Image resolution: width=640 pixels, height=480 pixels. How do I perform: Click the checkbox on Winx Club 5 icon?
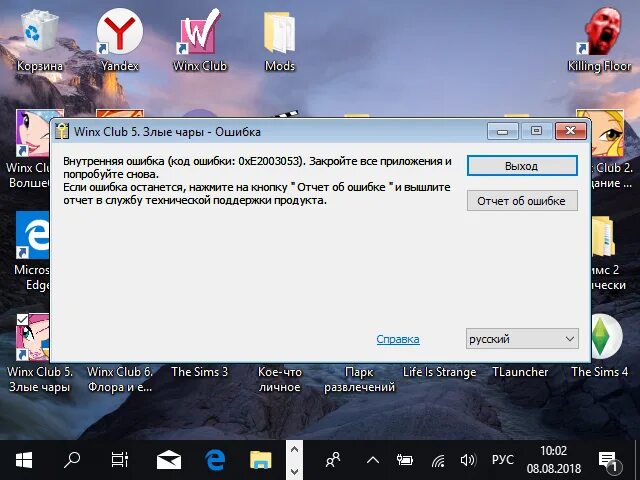pos(22,320)
